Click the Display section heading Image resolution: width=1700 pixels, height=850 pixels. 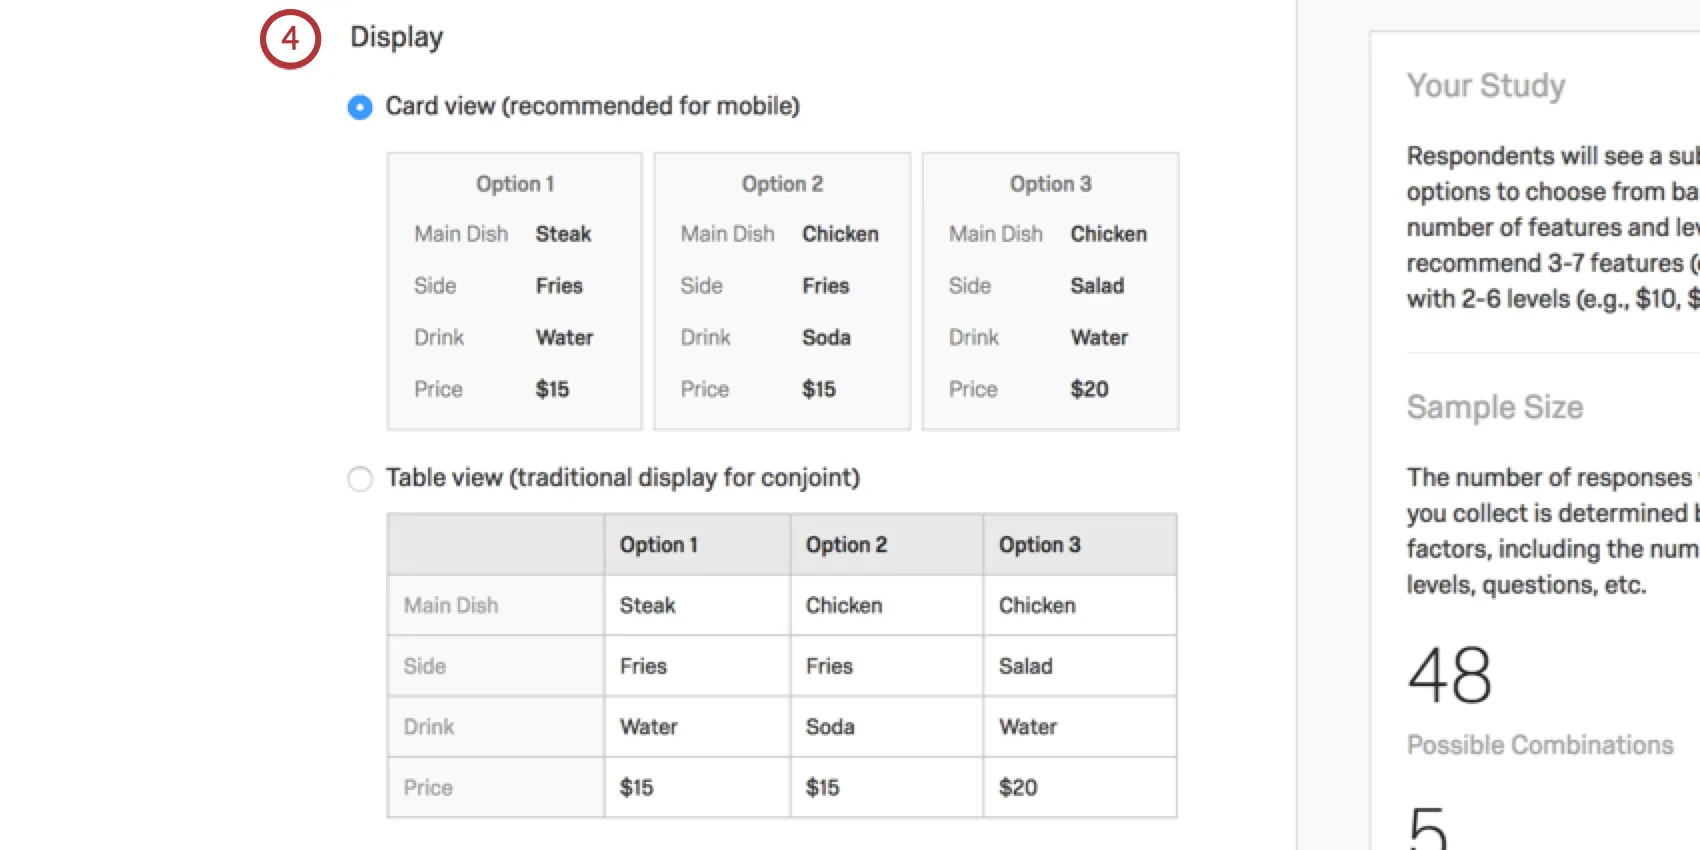pyautogui.click(x=396, y=37)
